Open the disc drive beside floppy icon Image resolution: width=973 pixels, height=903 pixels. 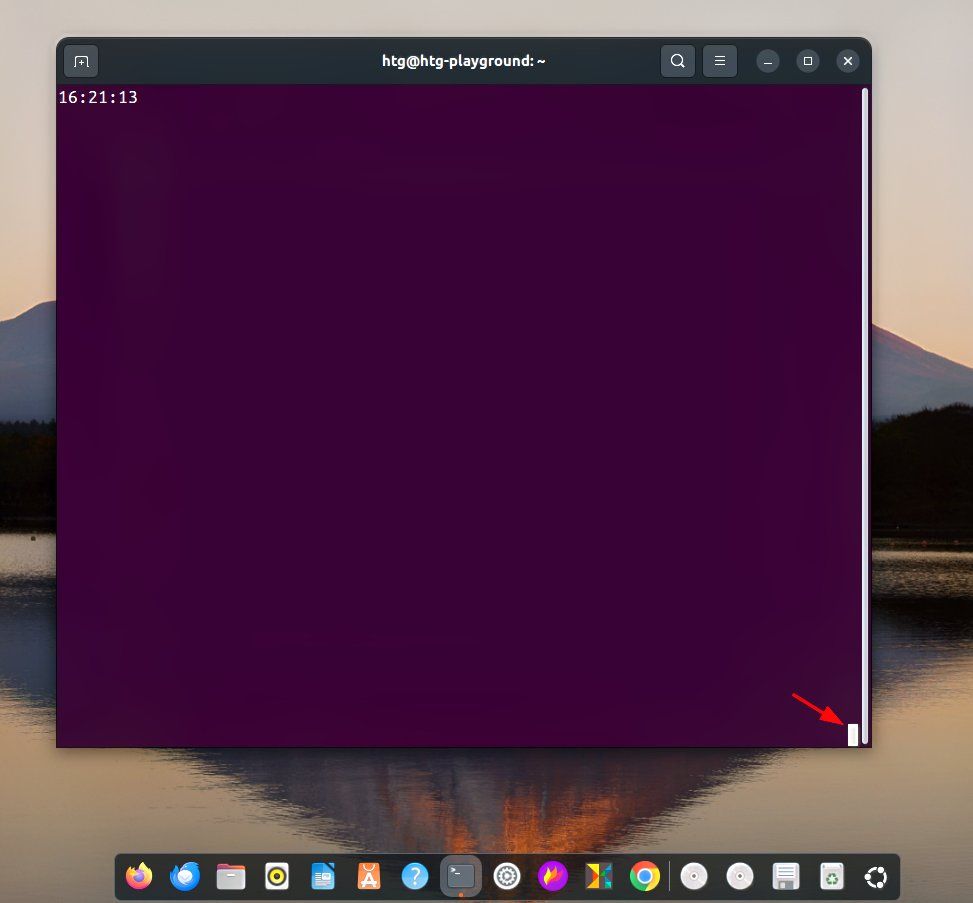pyautogui.click(x=740, y=877)
